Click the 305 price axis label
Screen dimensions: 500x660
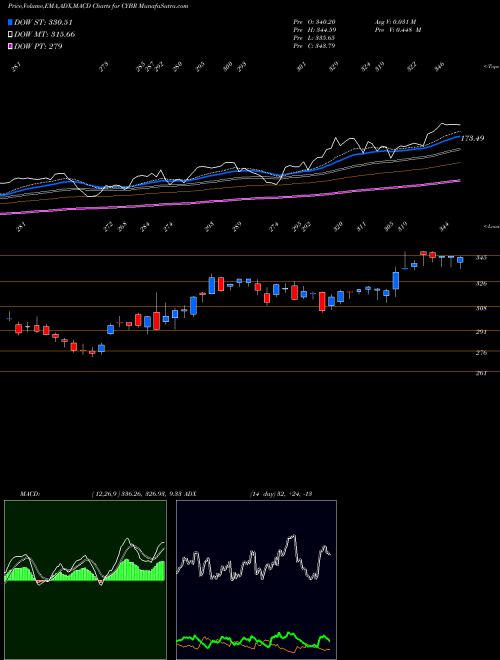[481, 308]
